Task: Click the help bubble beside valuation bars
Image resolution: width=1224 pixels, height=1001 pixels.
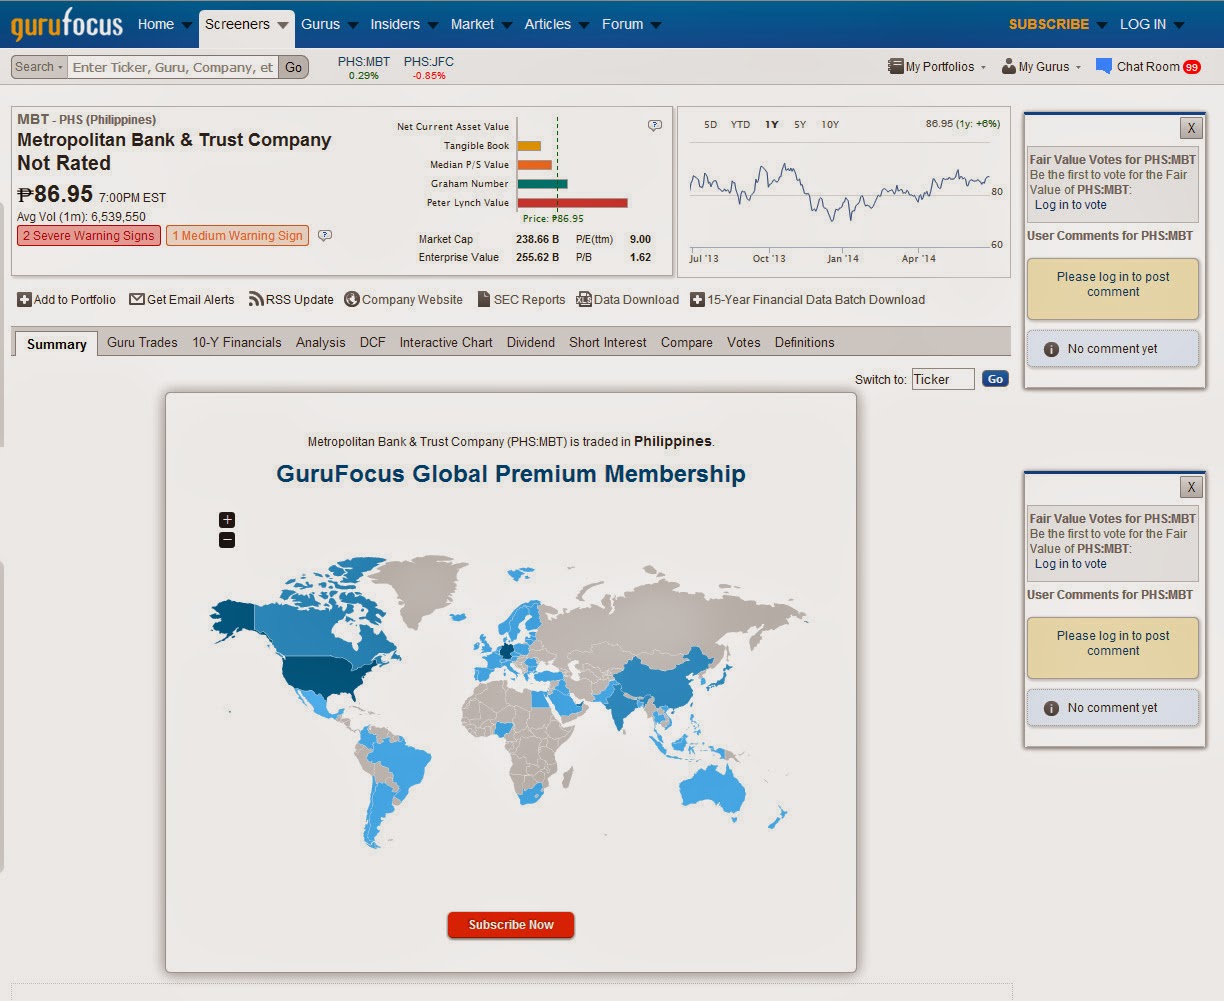Action: pos(655,125)
